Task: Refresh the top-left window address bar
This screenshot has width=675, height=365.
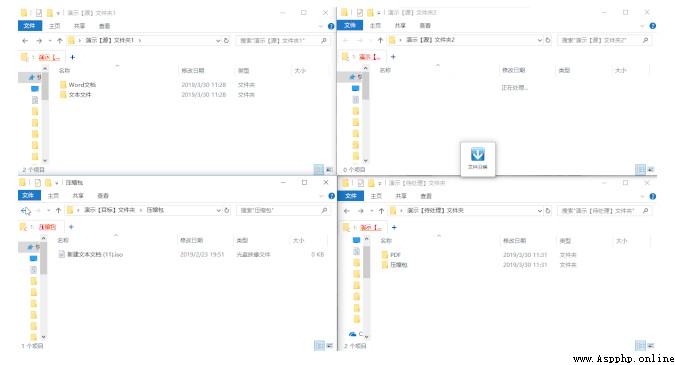Action: 226,40
